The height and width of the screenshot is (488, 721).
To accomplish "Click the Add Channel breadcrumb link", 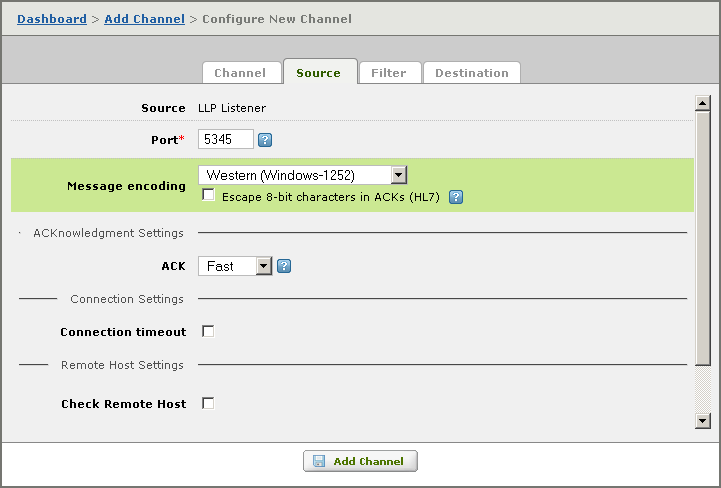I will point(144,19).
